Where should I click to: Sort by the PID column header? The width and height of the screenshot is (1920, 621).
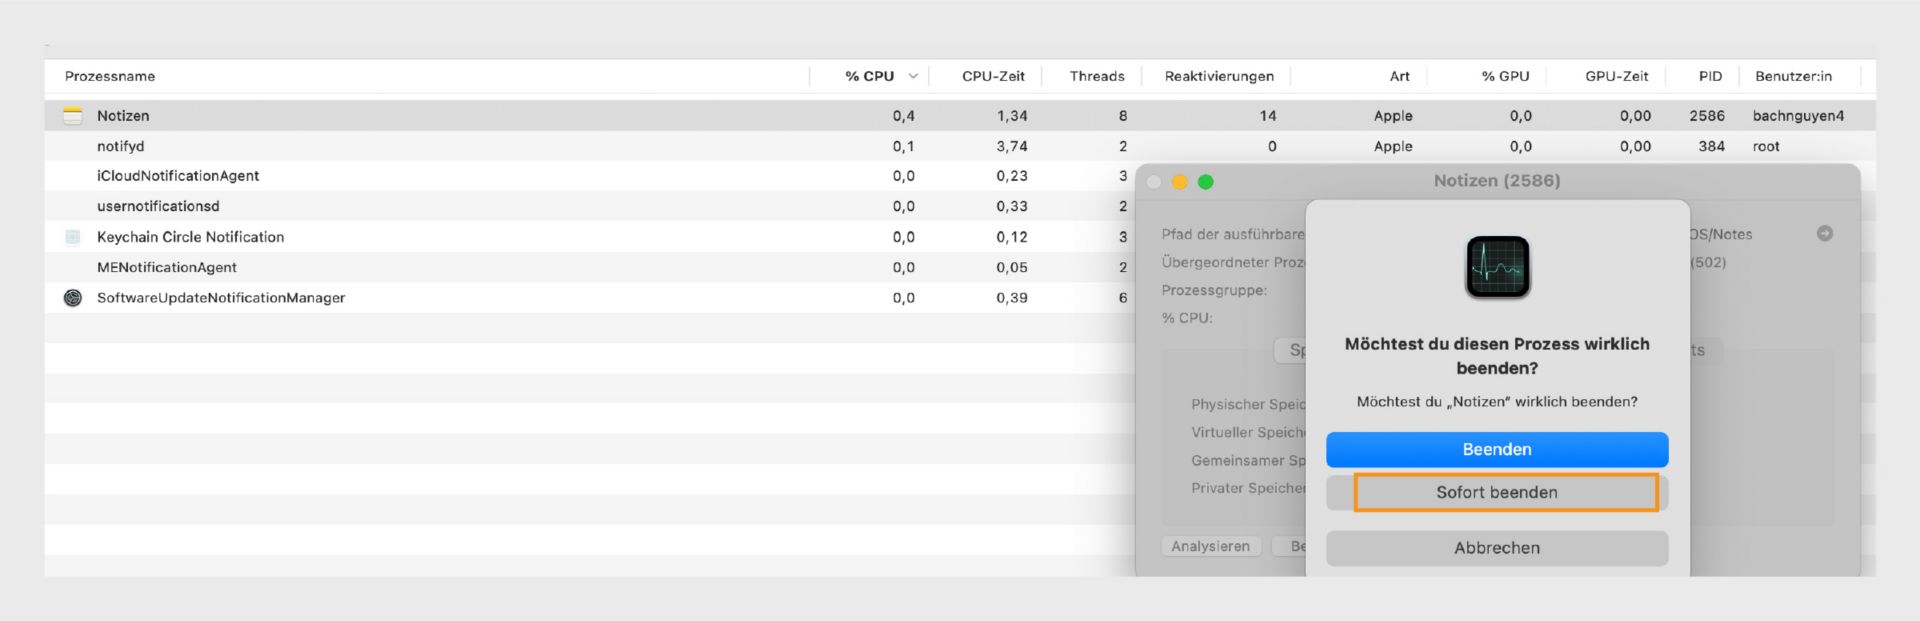tap(1710, 76)
